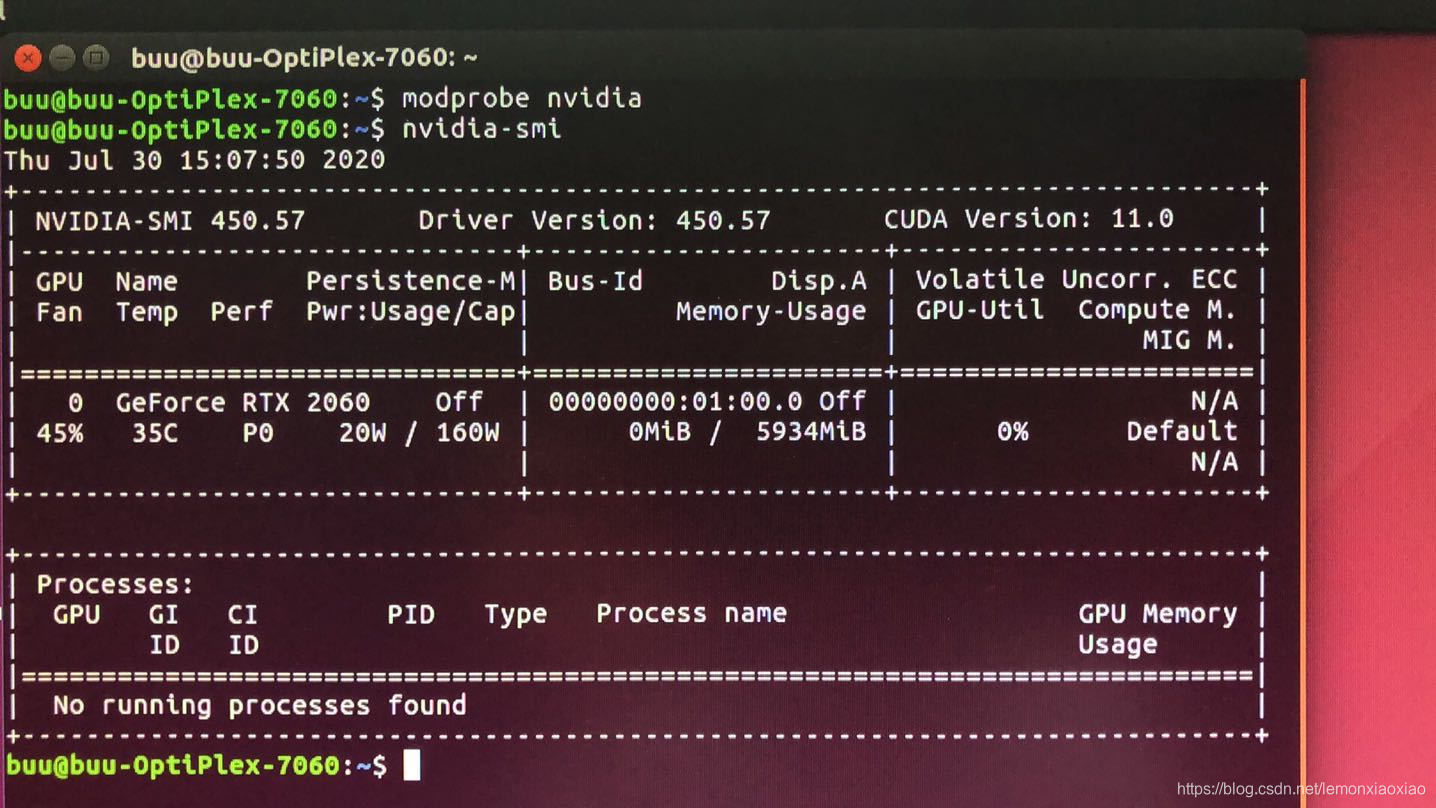Click the terminal title 'buu@buu-OptiPlex-7060: ~'
Image resolution: width=1436 pixels, height=808 pixels.
[x=305, y=58]
